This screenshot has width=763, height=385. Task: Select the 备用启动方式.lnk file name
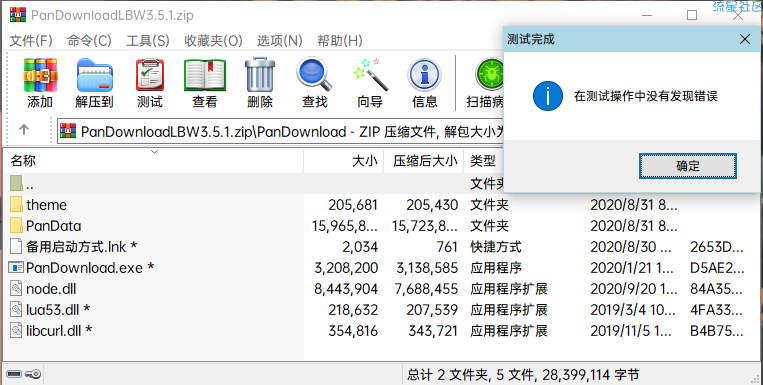pyautogui.click(x=81, y=247)
